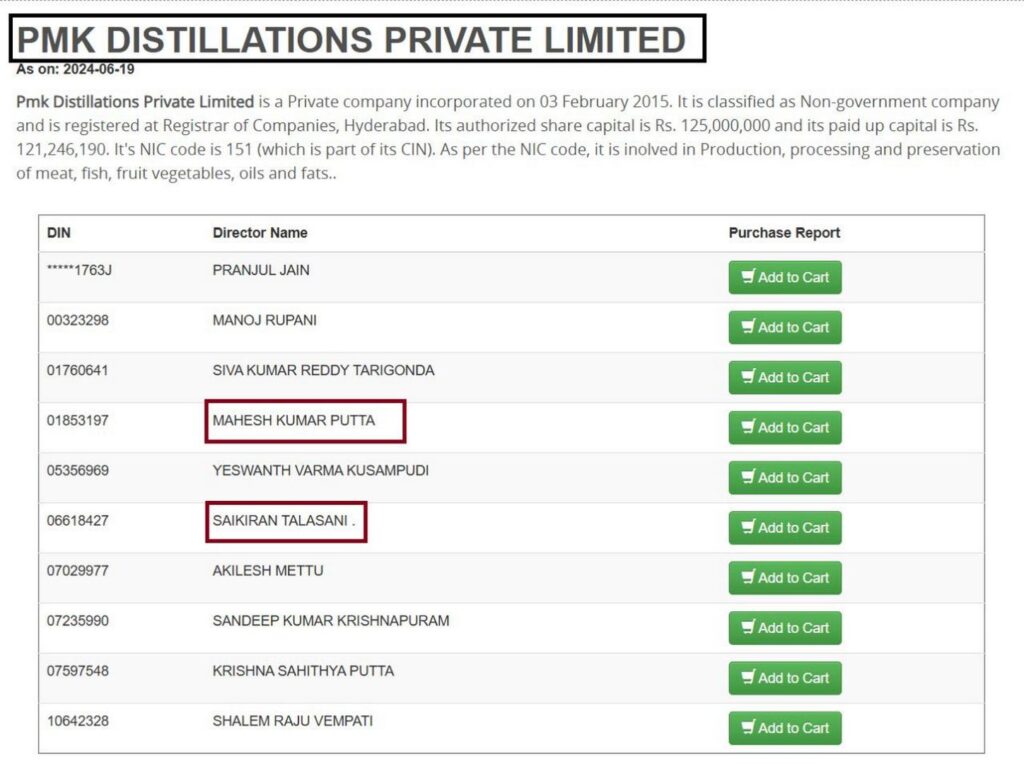Click the director name Saikiran Talasani
The image size is (1024, 764).
click(x=281, y=521)
